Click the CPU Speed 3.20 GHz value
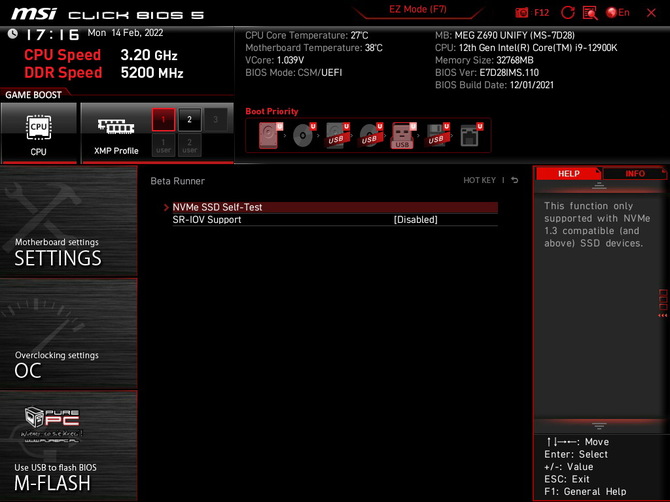The width and height of the screenshot is (670, 502). coord(149,55)
